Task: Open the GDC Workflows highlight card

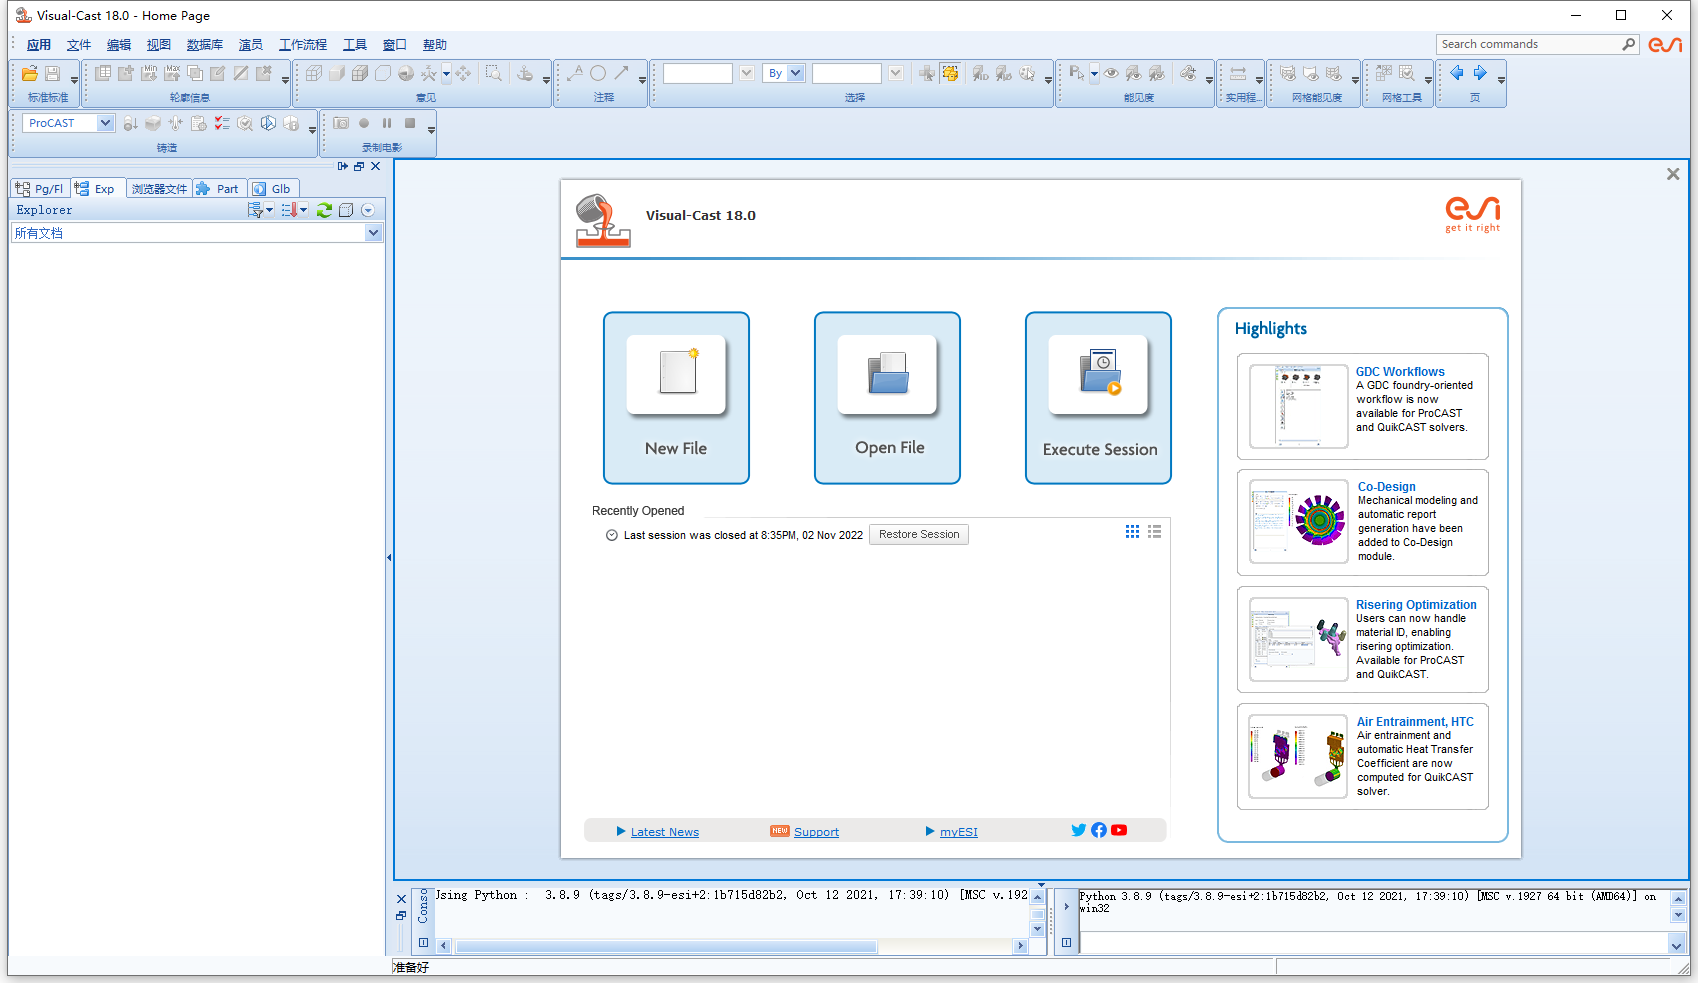Action: tap(1363, 406)
